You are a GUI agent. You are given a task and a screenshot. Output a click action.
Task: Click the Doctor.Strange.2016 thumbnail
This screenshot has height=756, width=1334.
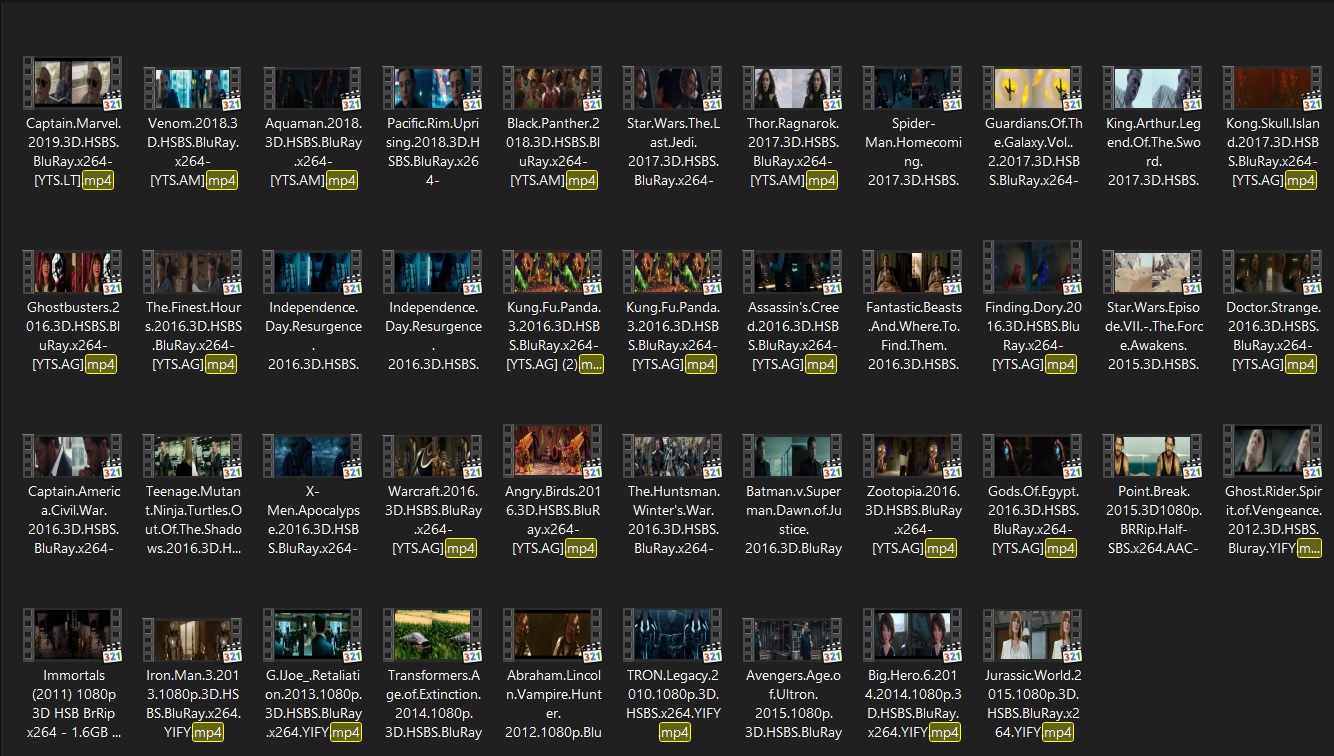(1272, 272)
